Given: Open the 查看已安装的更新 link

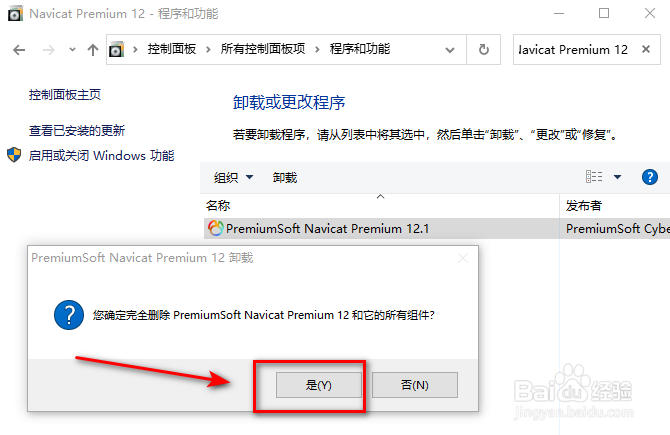Looking at the screenshot, I should coord(77,130).
